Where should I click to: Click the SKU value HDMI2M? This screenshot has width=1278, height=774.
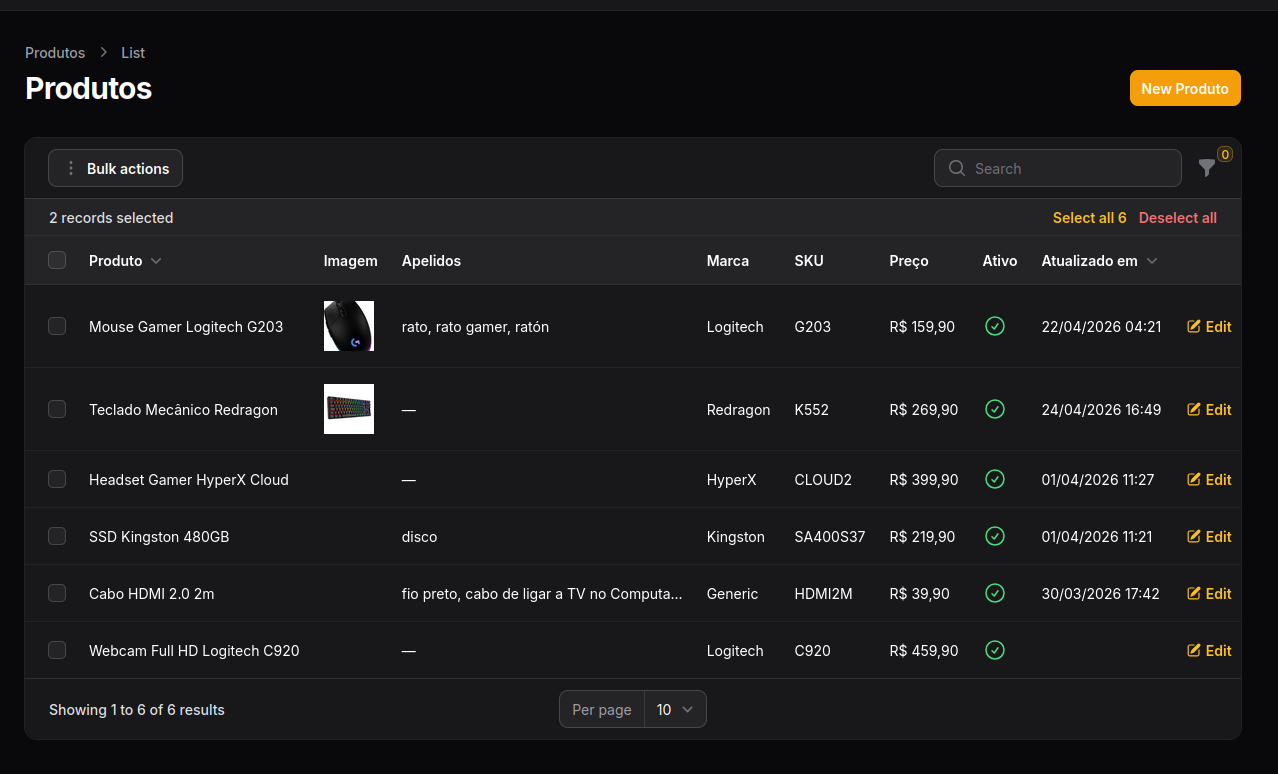(x=824, y=594)
